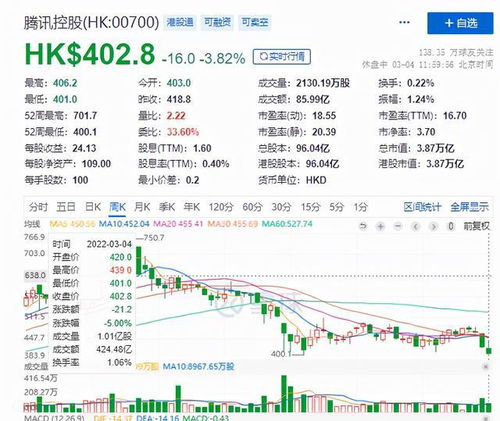Click the 换手 0.22% value

[x=420, y=83]
